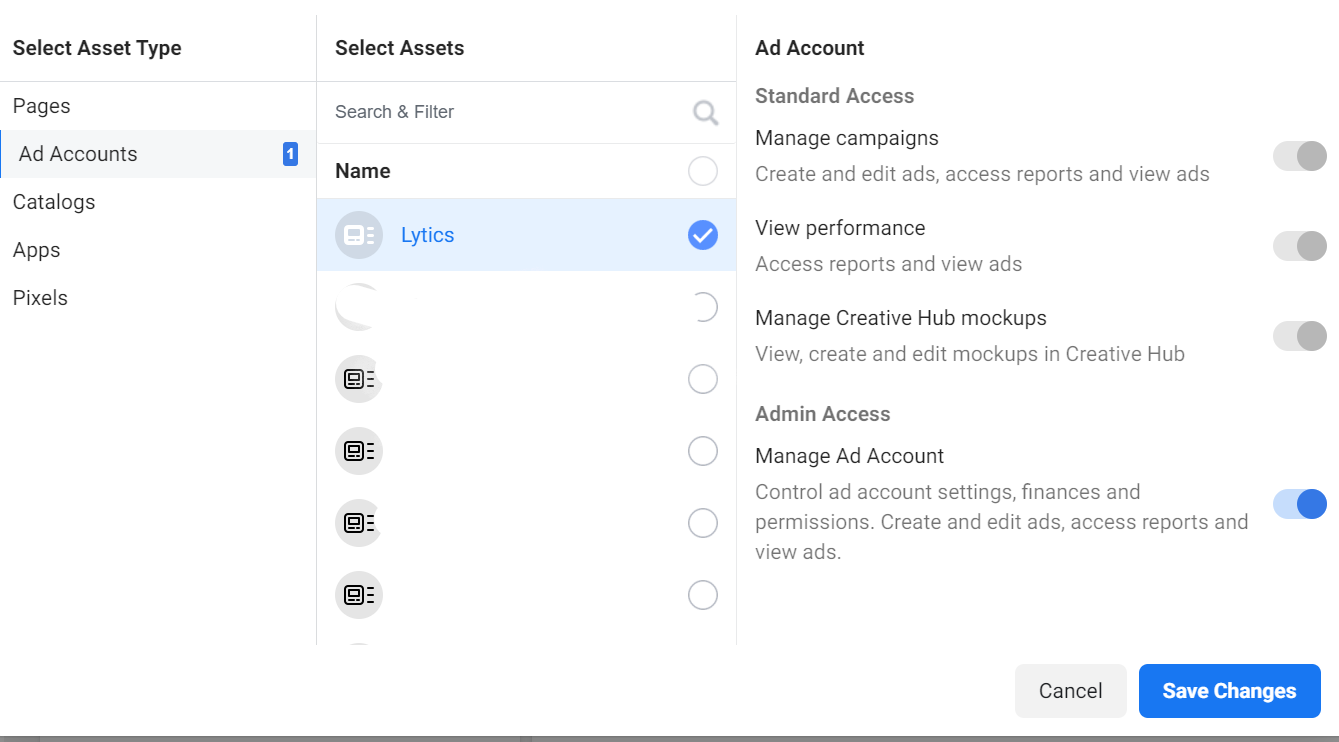Click the Save Changes button
The image size is (1339, 742).
[1230, 691]
